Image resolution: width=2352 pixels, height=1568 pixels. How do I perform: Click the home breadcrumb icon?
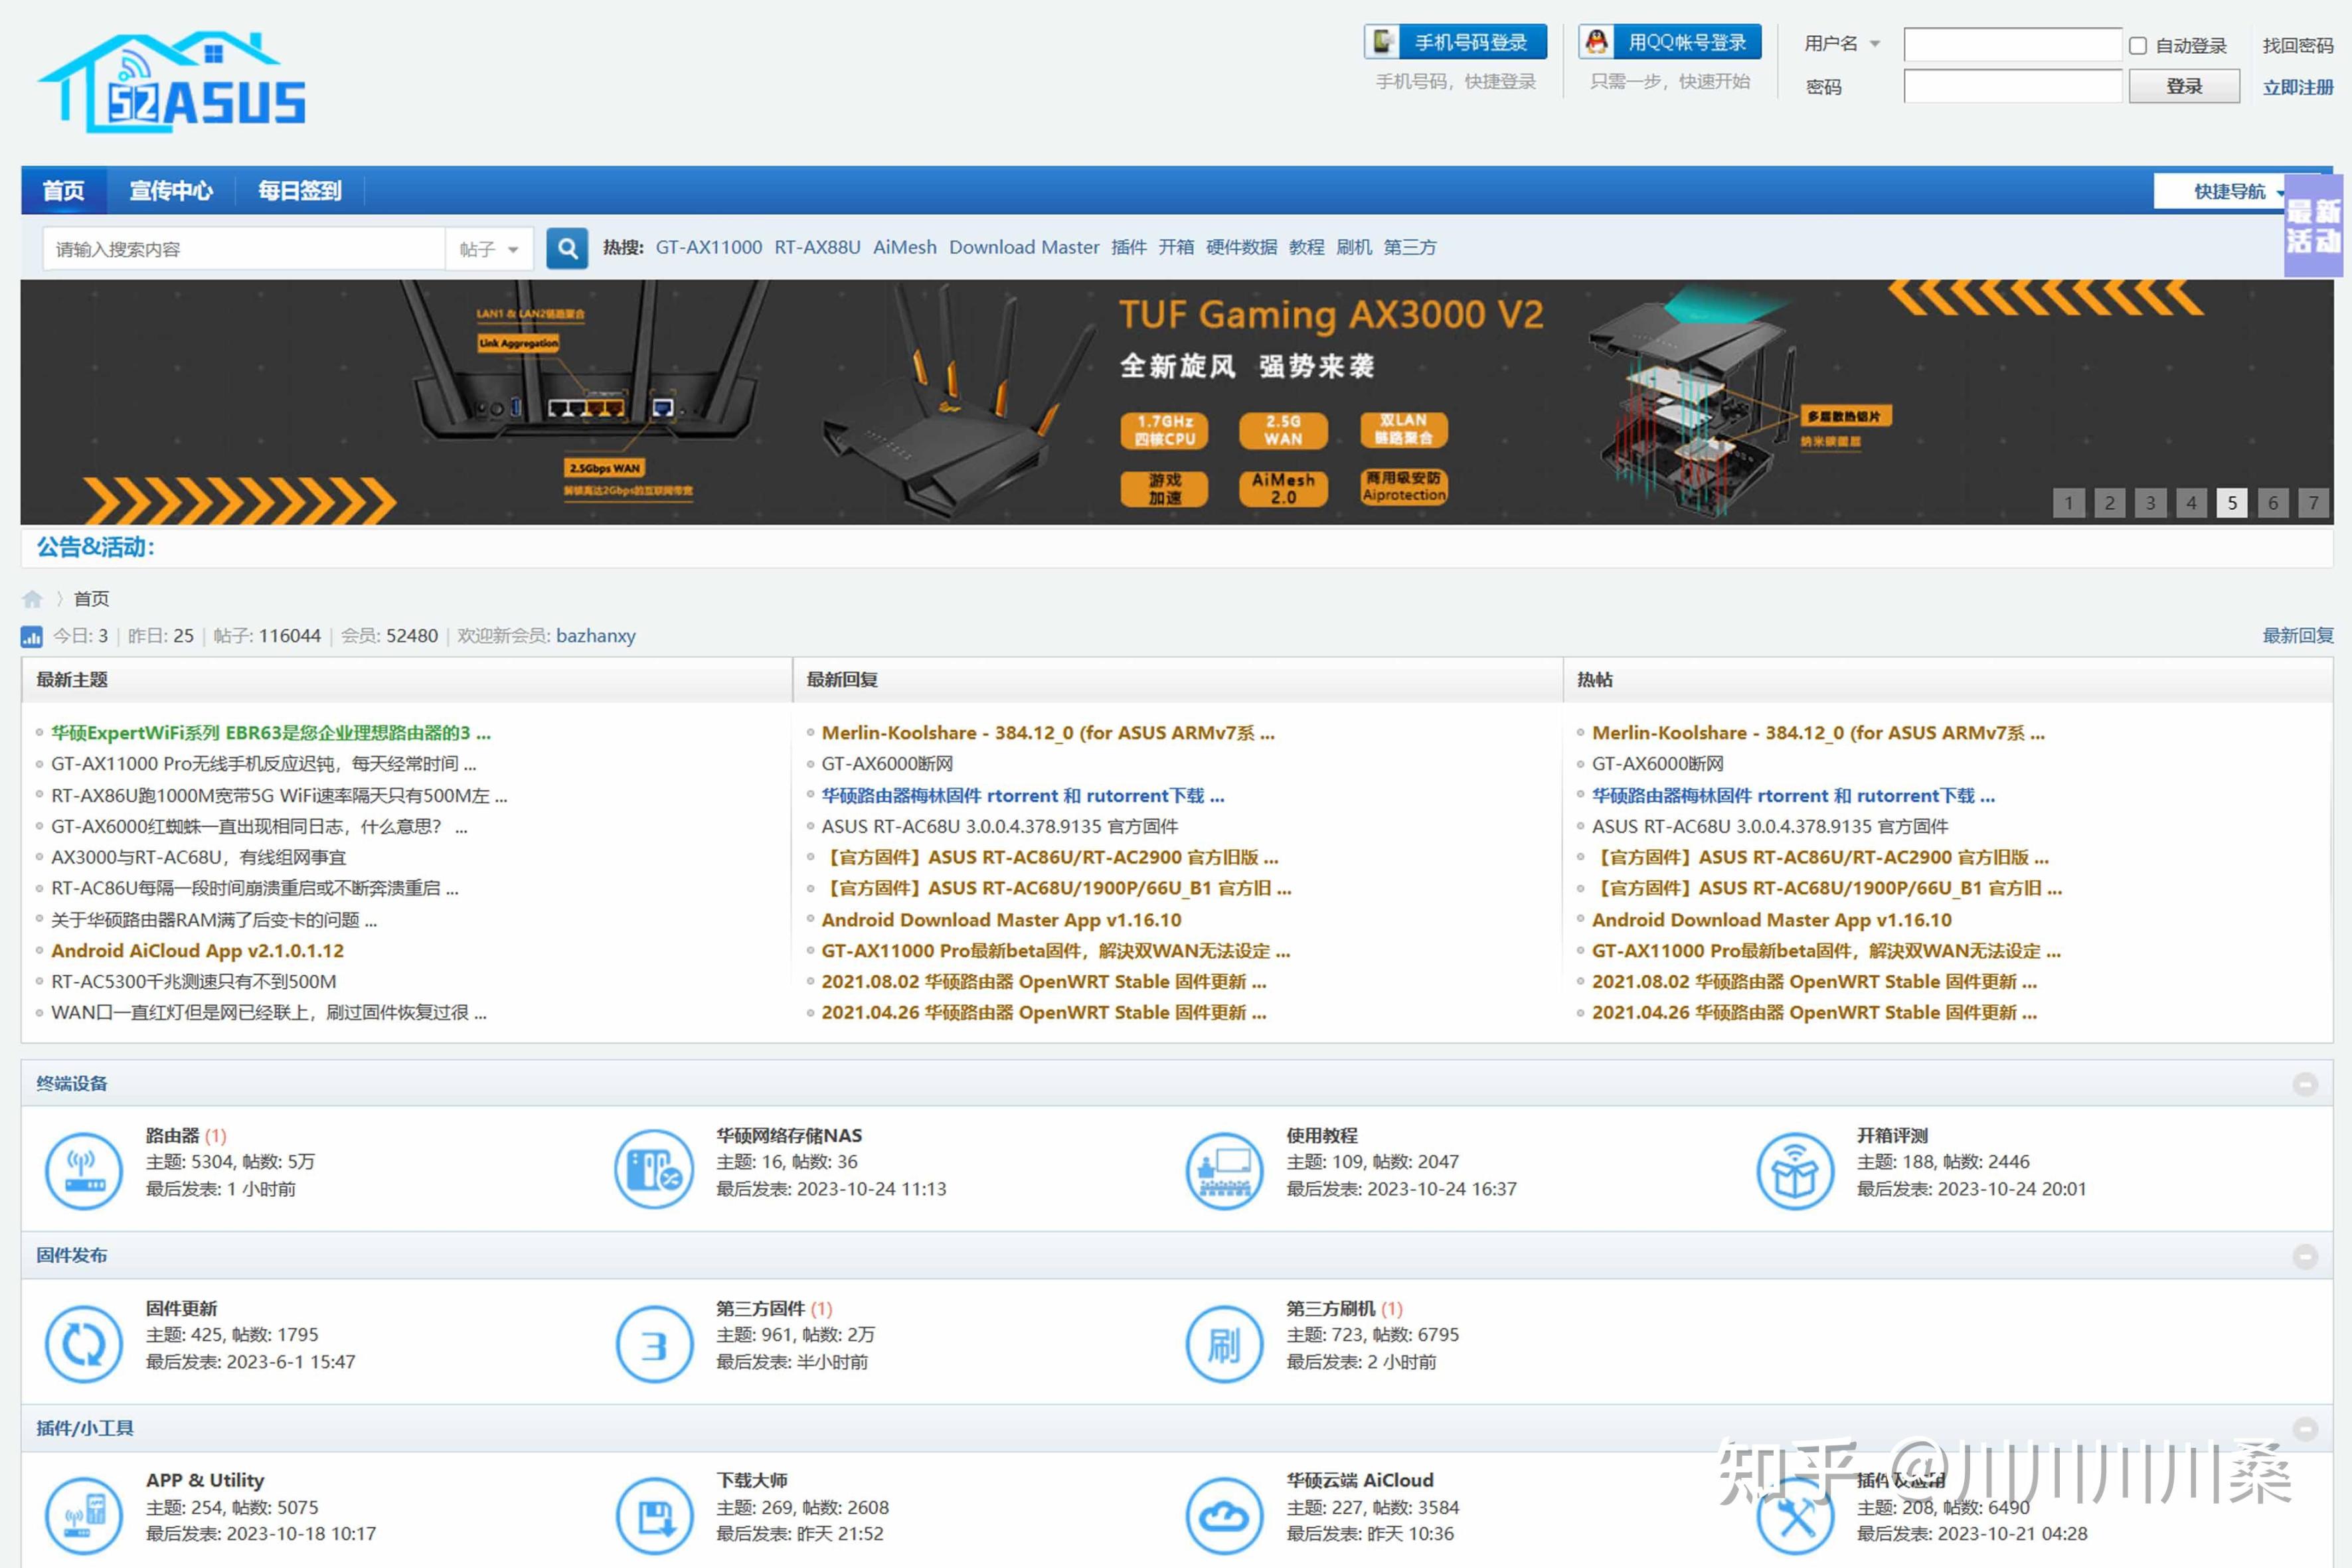[x=32, y=599]
